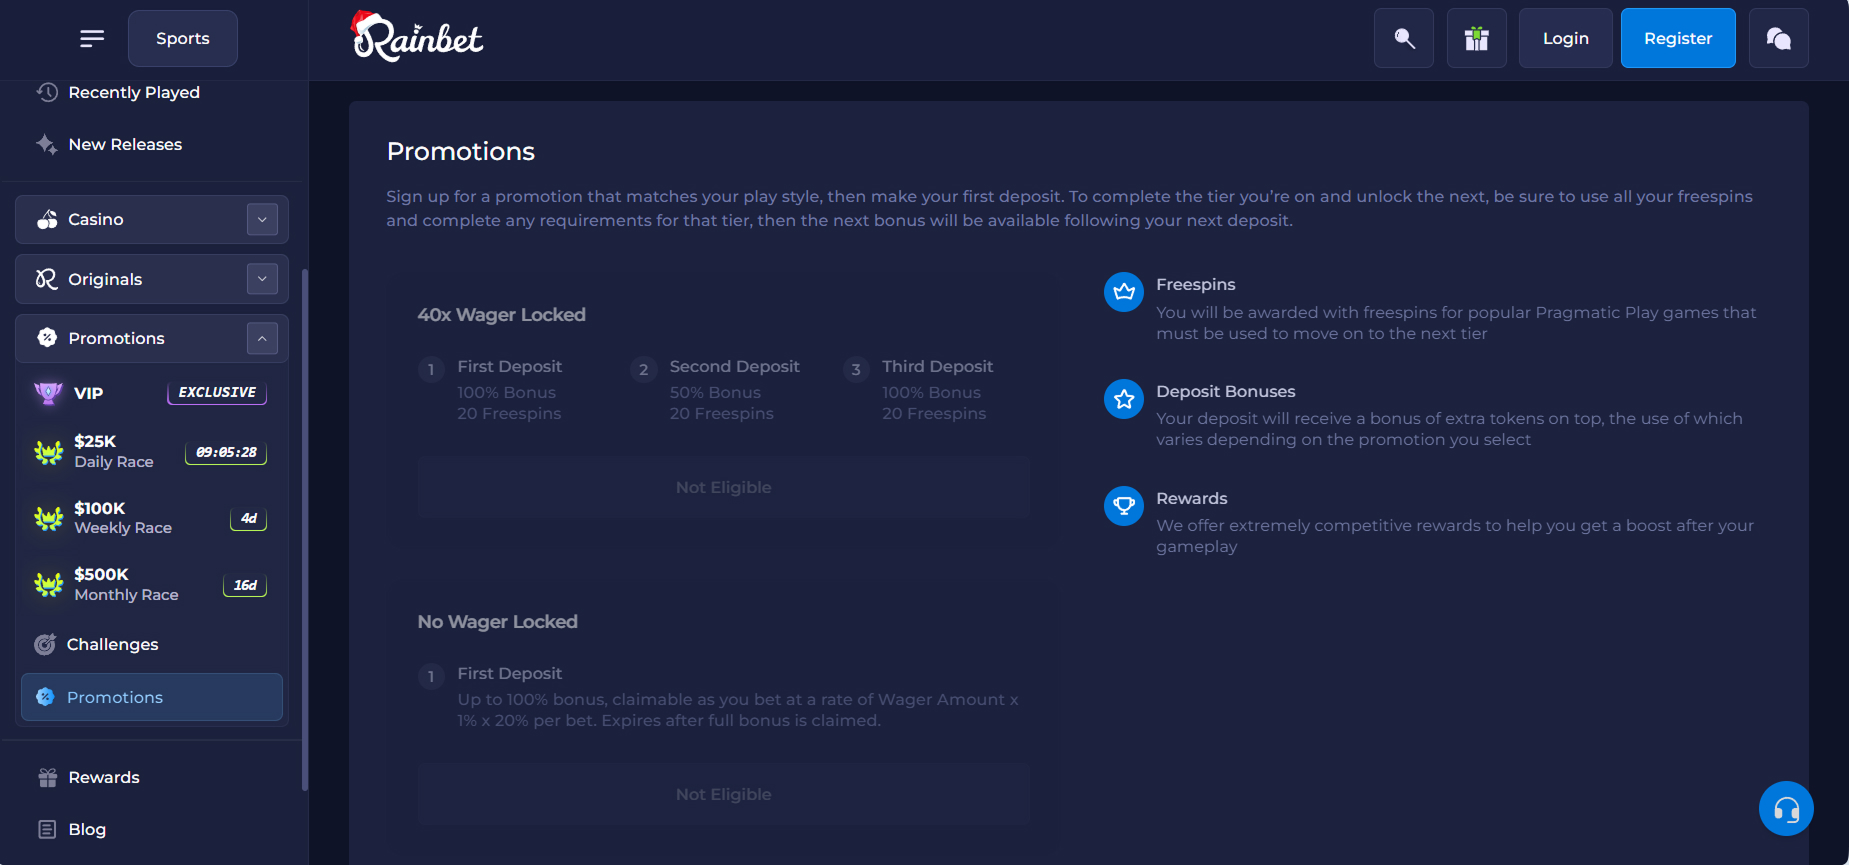Viewport: 1849px width, 865px height.
Task: Click the Deposit Bonuses star icon
Action: coord(1124,399)
